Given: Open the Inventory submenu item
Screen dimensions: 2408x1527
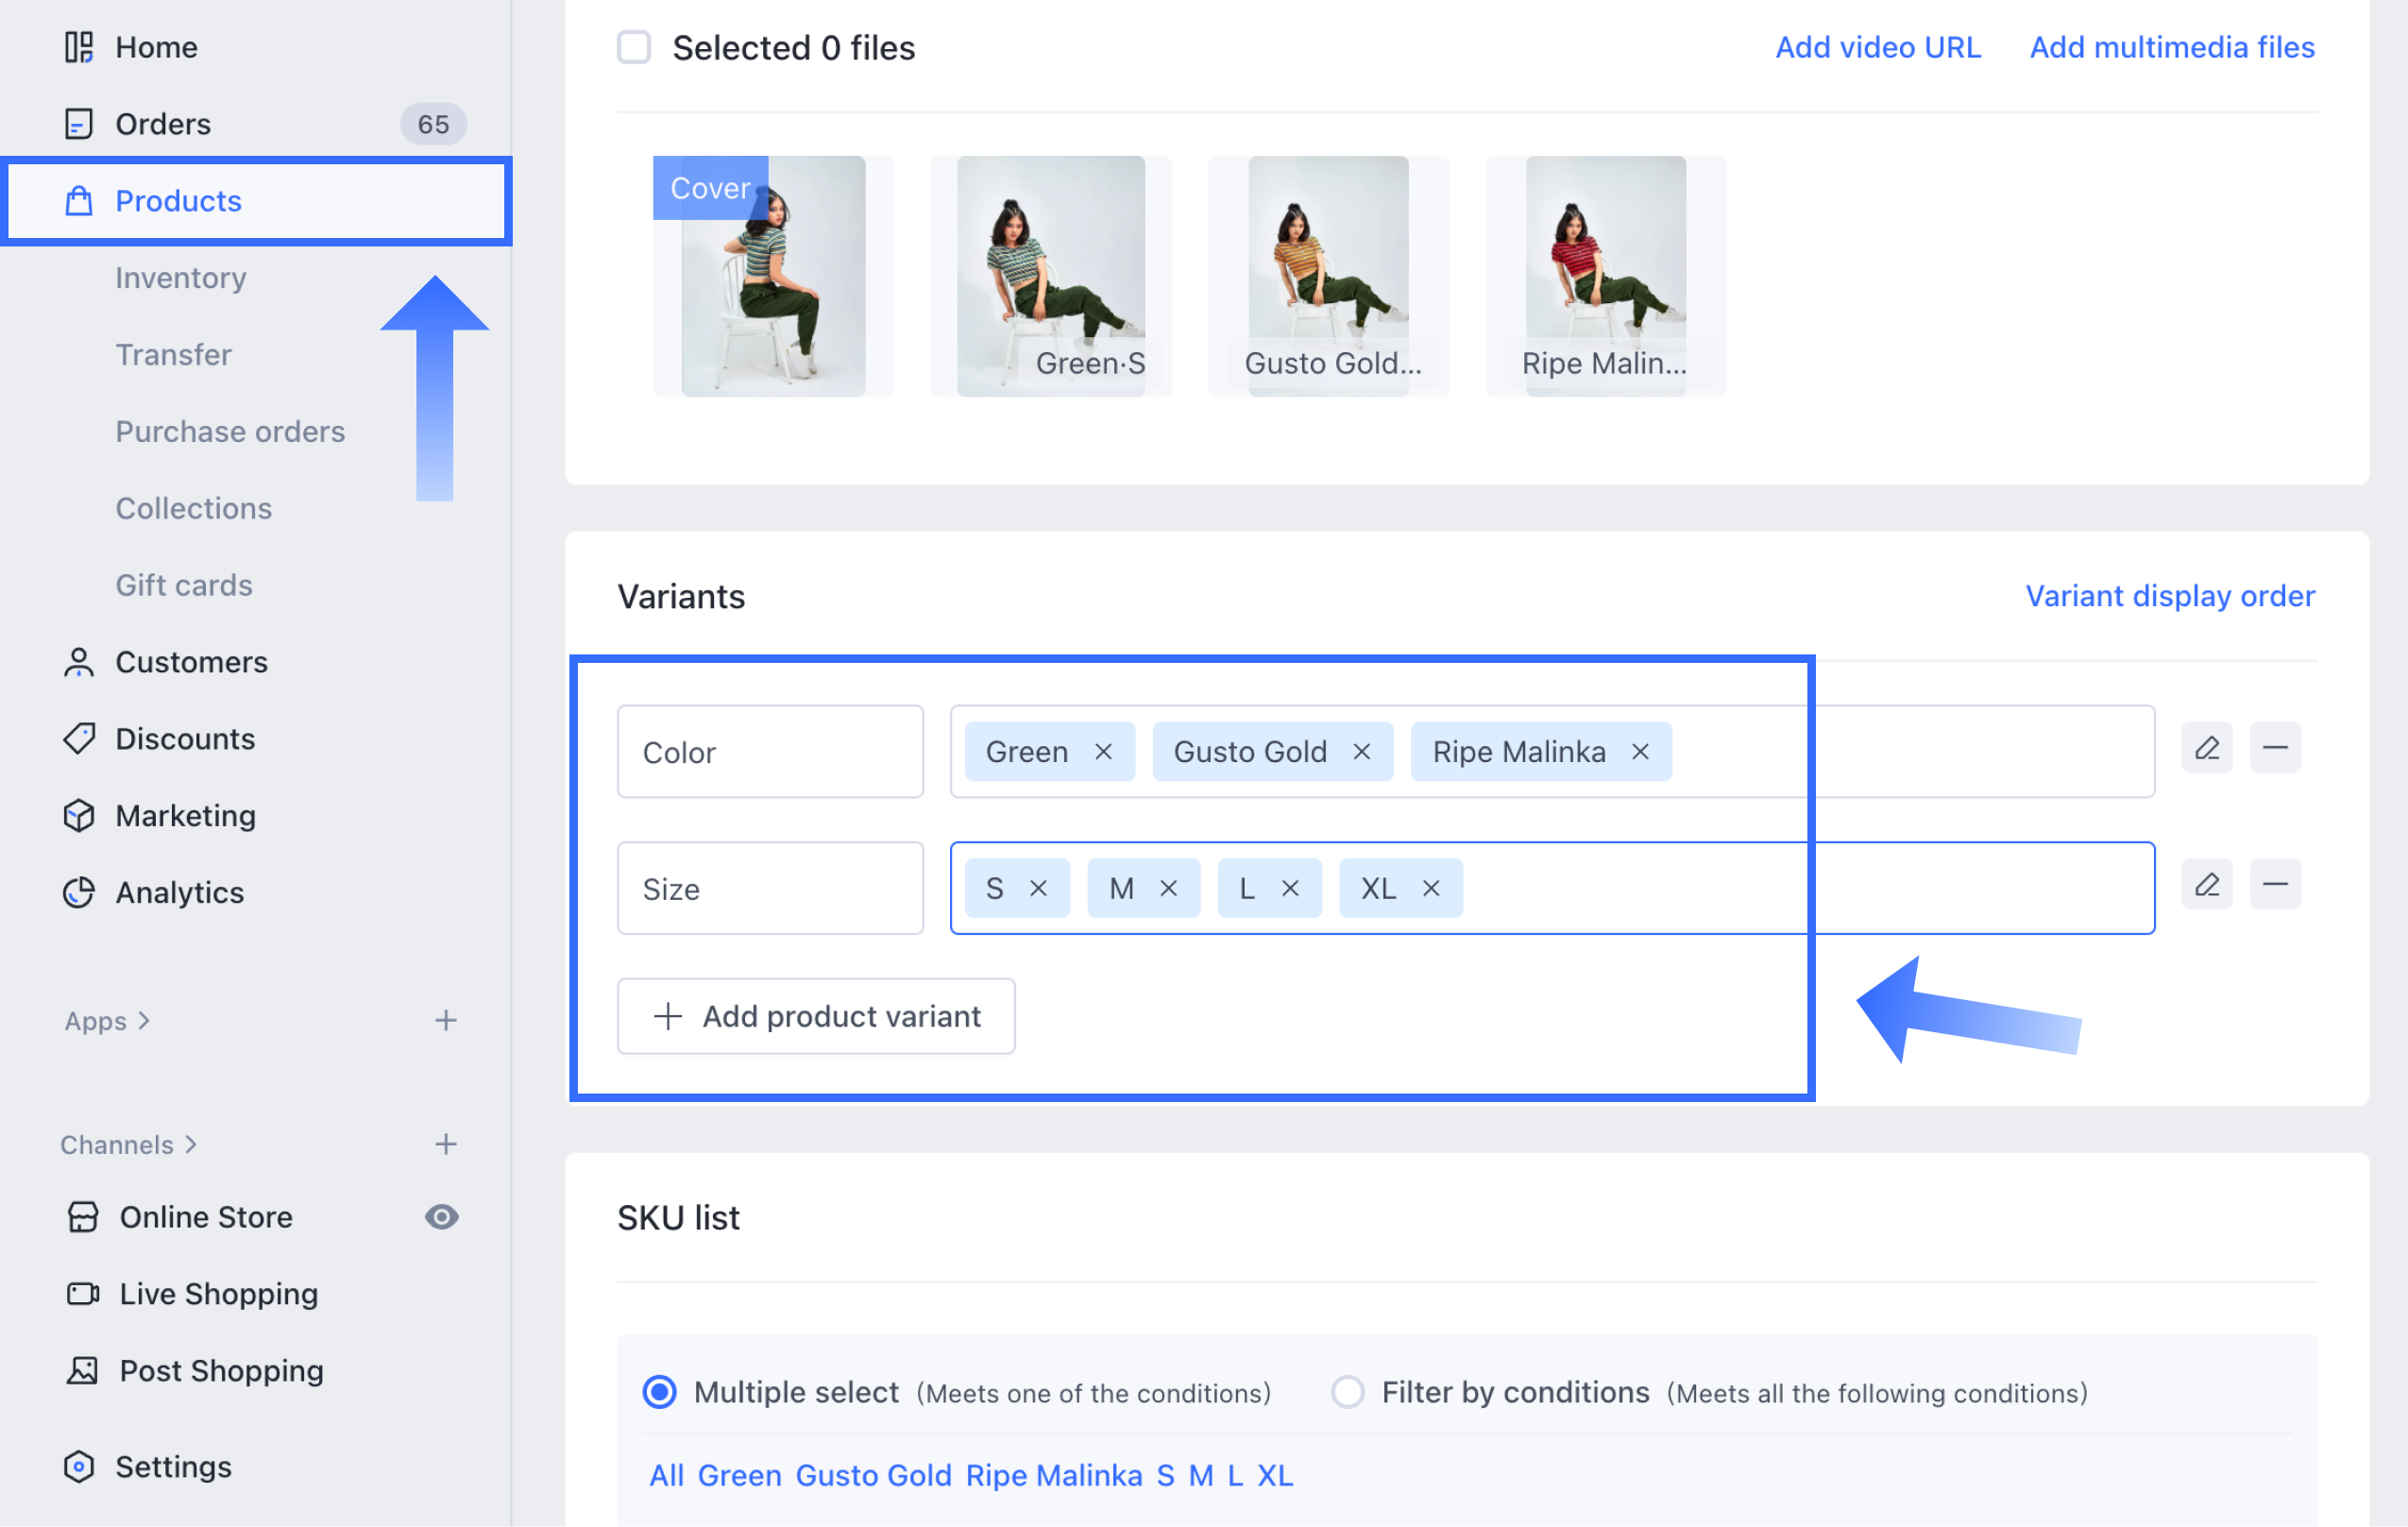Looking at the screenshot, I should tap(181, 278).
